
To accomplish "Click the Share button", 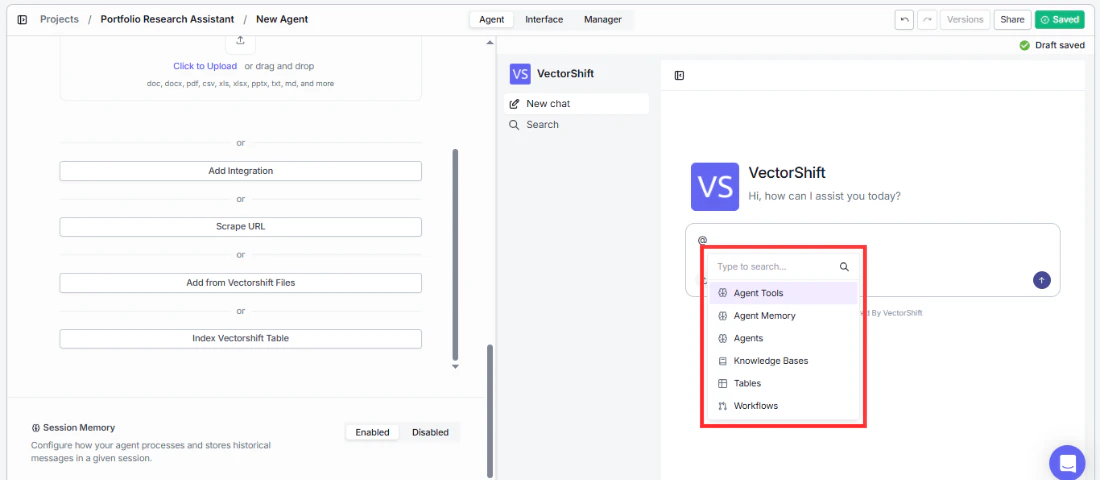I will tap(1012, 20).
